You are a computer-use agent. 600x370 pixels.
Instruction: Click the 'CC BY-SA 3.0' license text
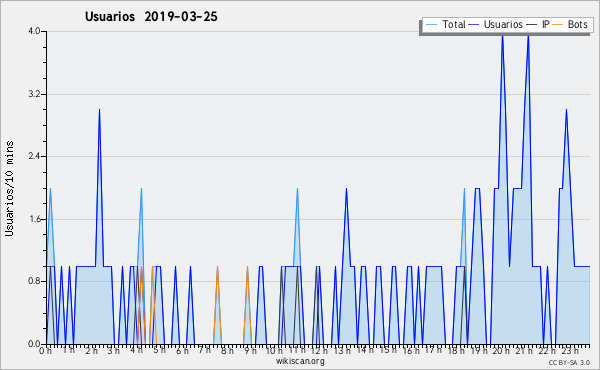click(x=569, y=362)
